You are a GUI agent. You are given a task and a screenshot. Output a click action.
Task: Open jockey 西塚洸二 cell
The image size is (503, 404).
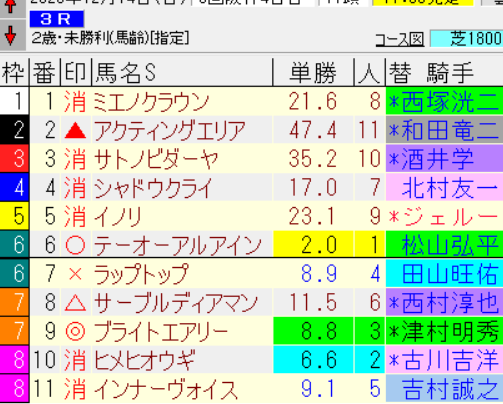444,101
